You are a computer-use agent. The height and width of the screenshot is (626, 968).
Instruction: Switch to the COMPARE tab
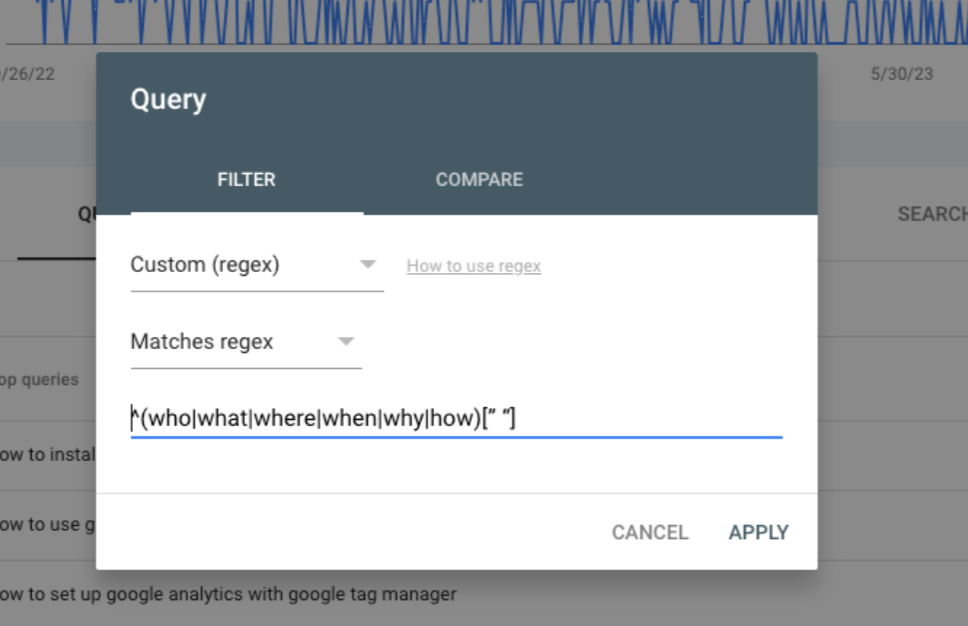pyautogui.click(x=479, y=180)
